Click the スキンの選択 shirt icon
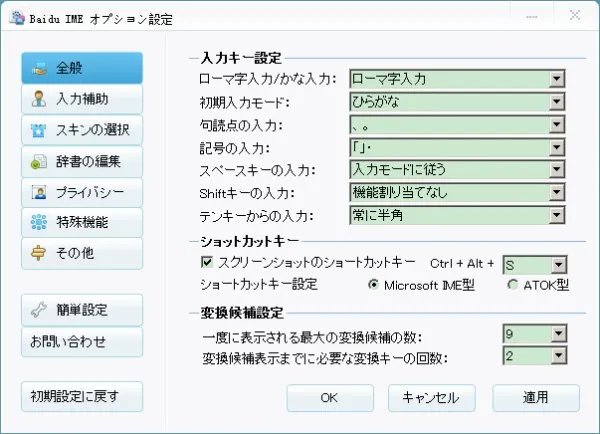 tap(39, 131)
